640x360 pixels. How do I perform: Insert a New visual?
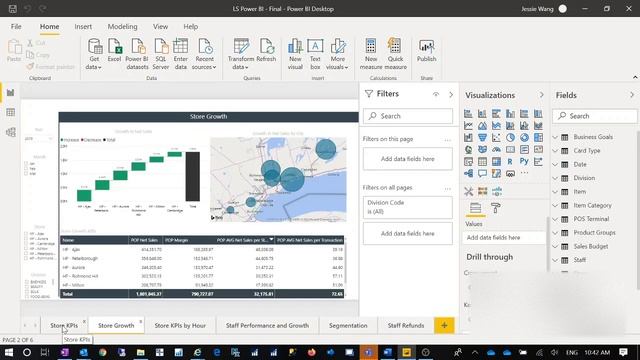295,54
